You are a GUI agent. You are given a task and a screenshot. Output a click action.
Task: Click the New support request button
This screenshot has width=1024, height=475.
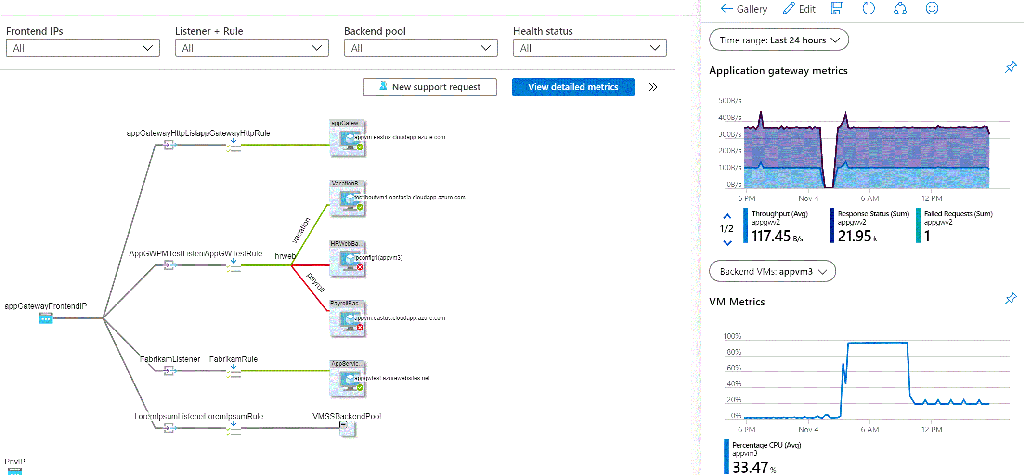[430, 87]
